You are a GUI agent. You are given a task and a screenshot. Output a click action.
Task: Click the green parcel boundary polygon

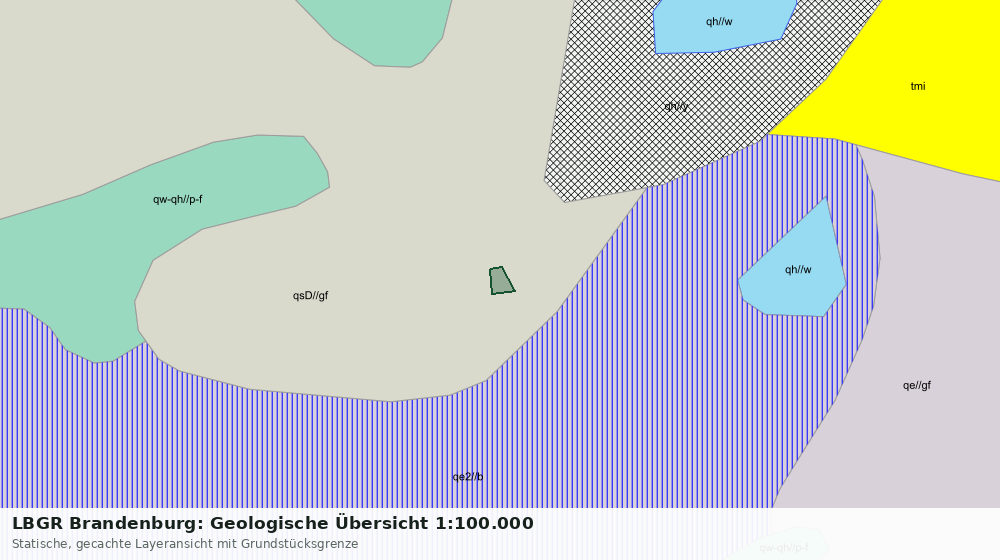[501, 281]
